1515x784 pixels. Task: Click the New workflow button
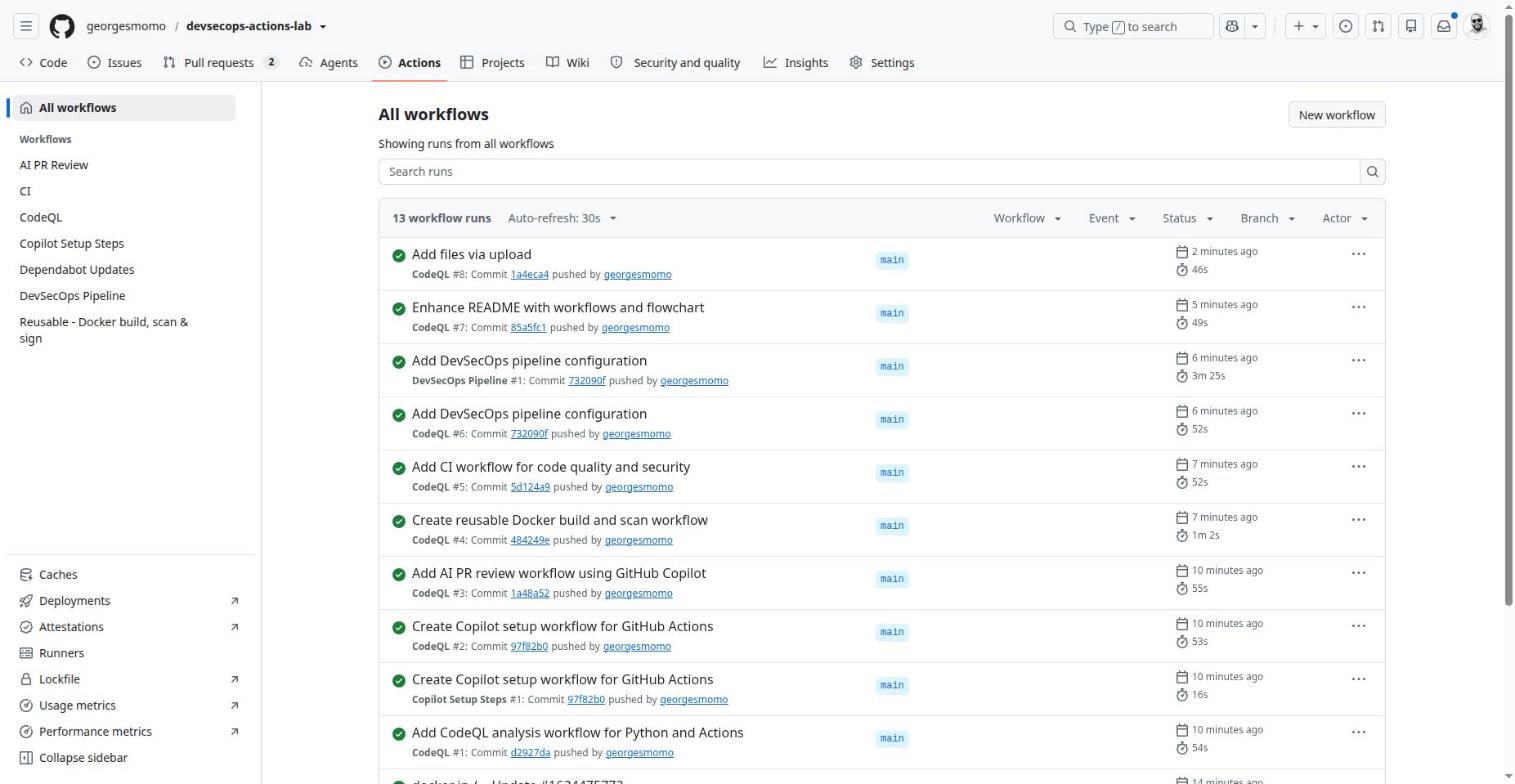[1336, 115]
